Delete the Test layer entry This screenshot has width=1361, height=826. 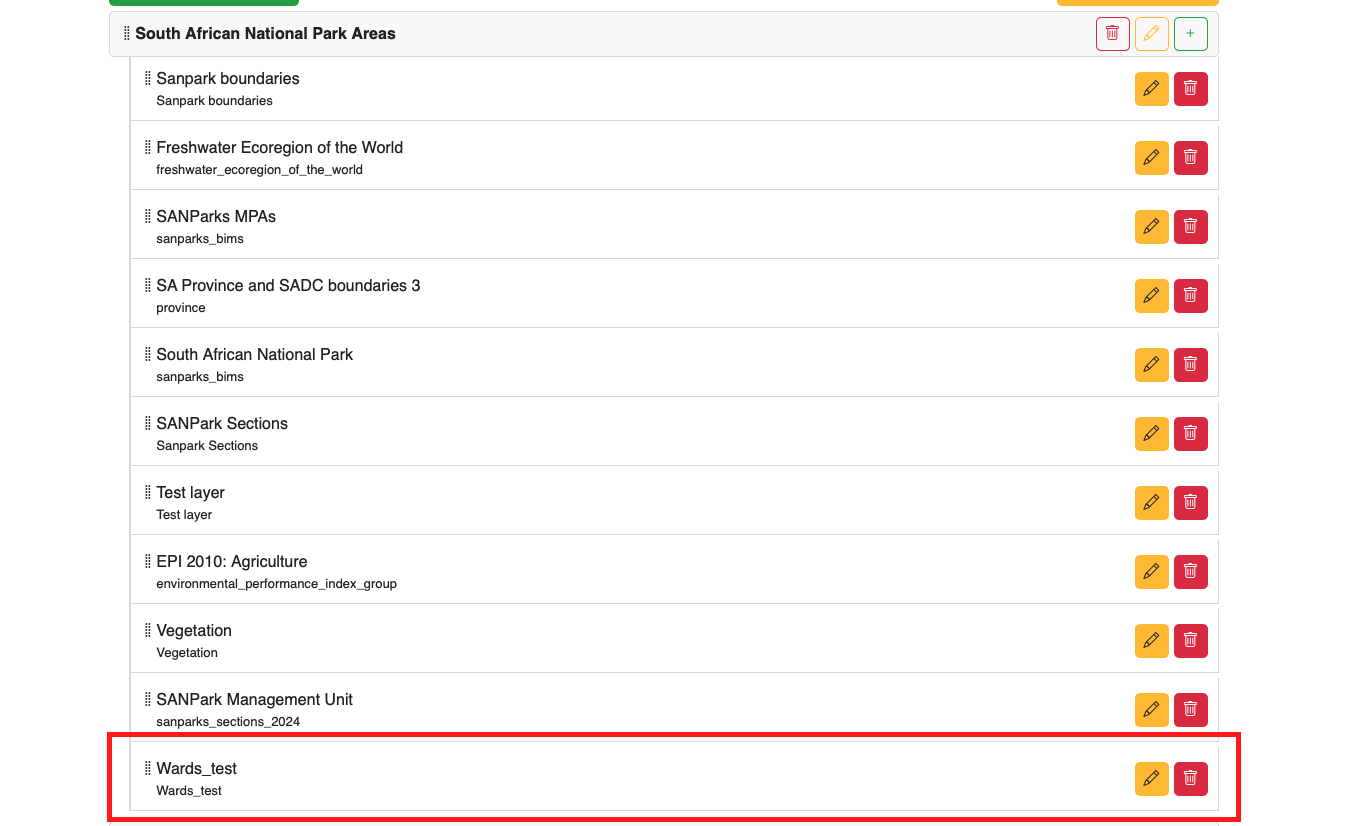pyautogui.click(x=1190, y=503)
